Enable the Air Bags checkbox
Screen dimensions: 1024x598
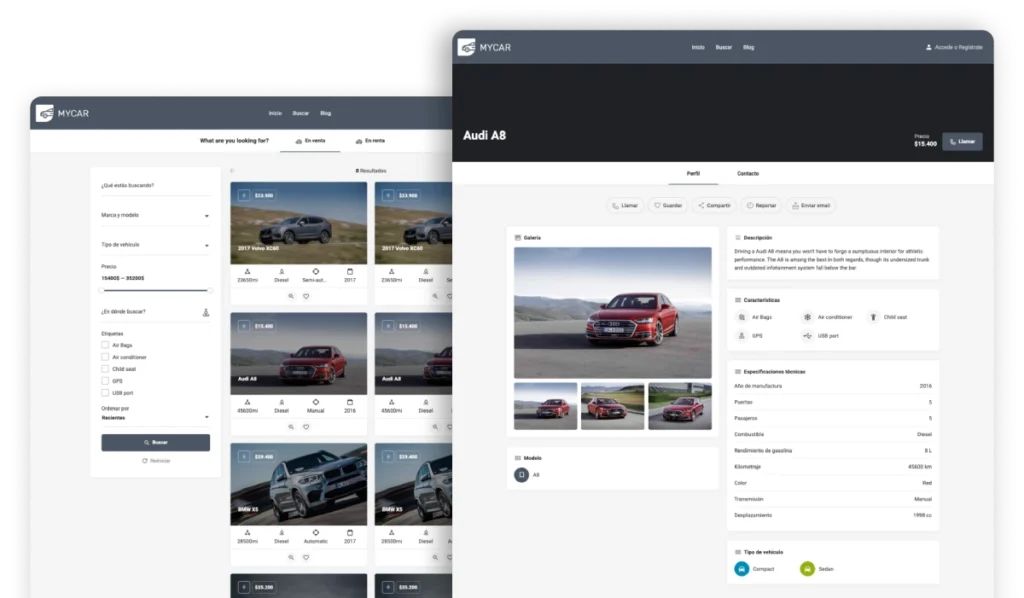105,345
